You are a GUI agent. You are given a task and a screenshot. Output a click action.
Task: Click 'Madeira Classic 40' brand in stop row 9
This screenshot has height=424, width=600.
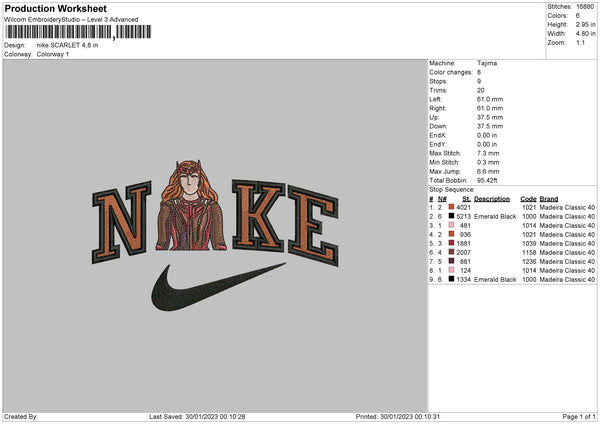pyautogui.click(x=567, y=280)
